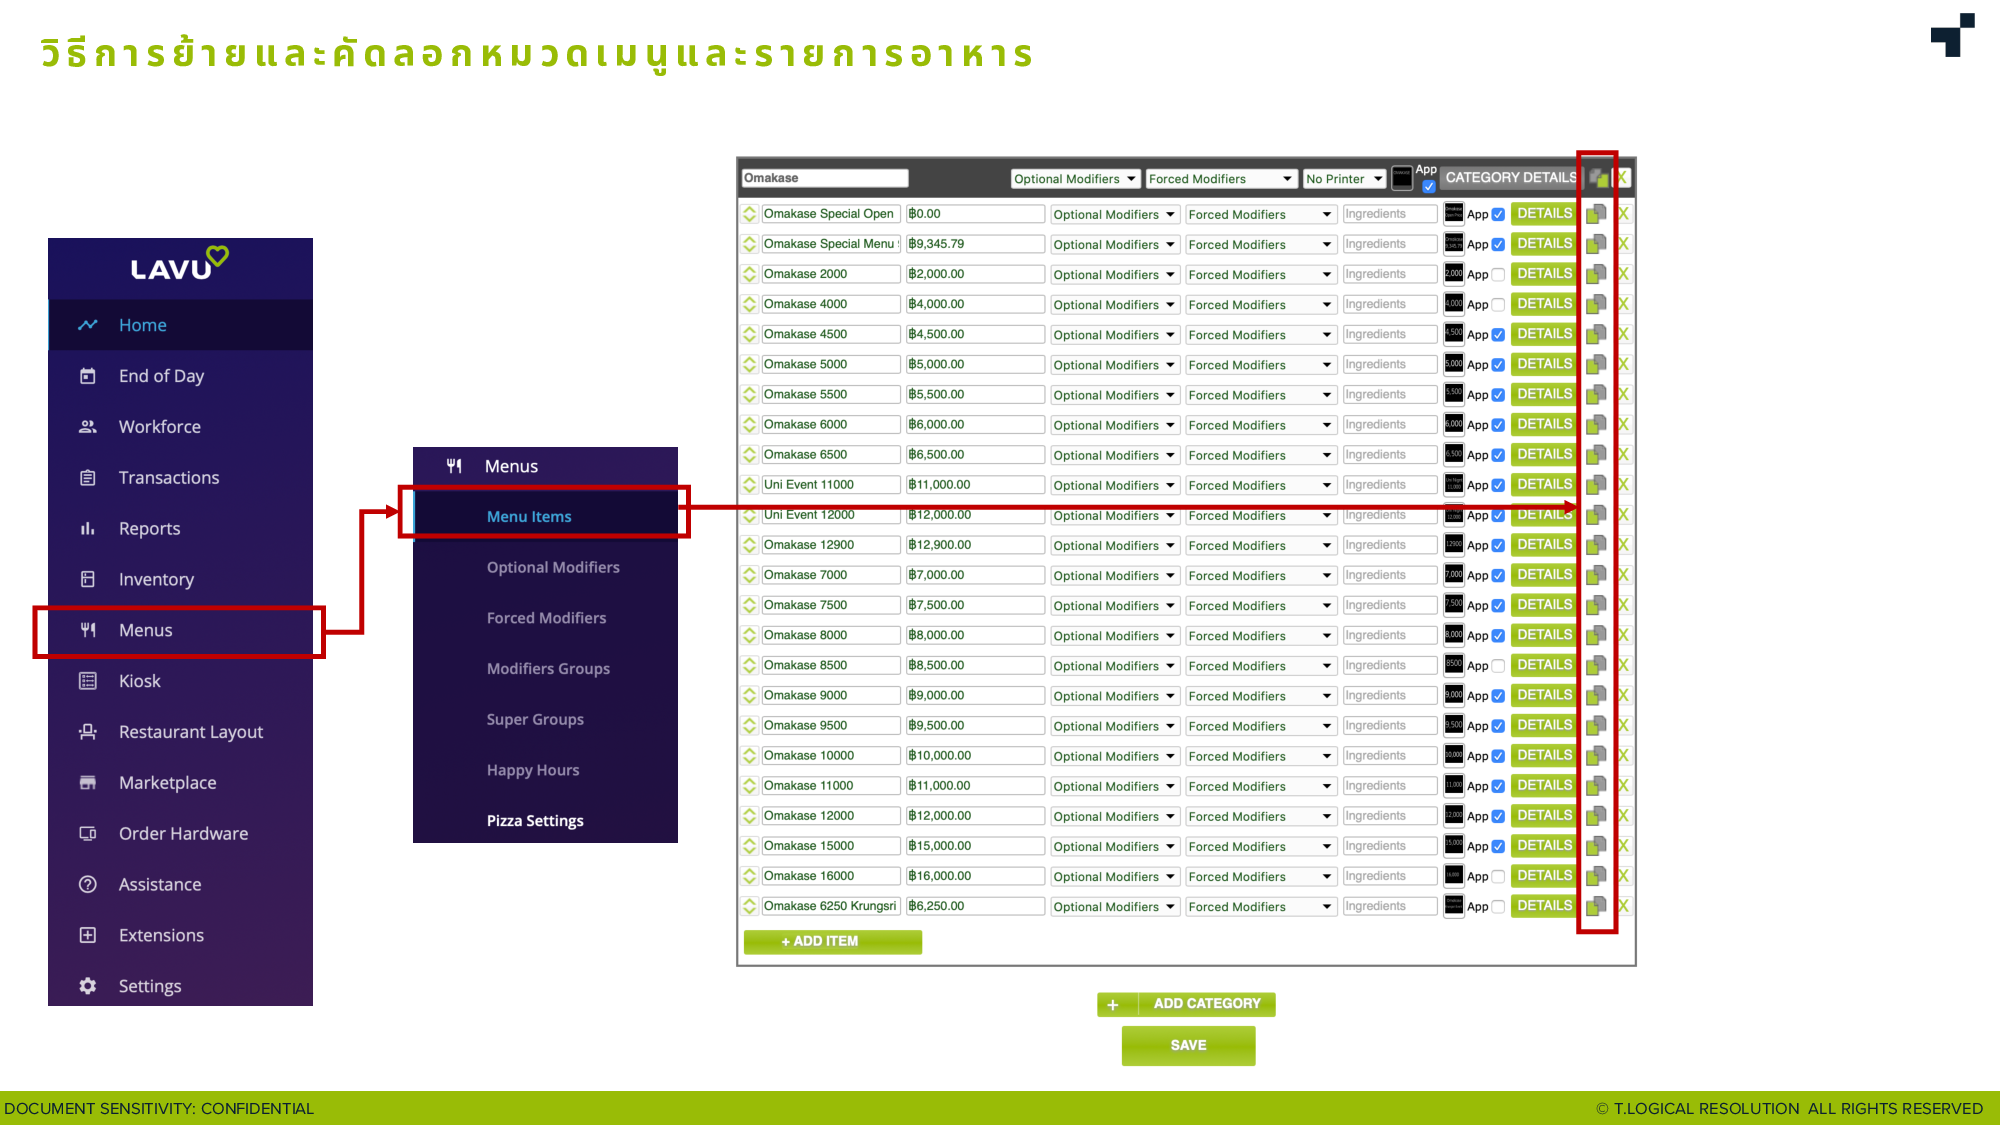The image size is (2000, 1125).
Task: Open Optional Modifiers dropdown for Omakase 9000
Action: pyautogui.click(x=1113, y=696)
